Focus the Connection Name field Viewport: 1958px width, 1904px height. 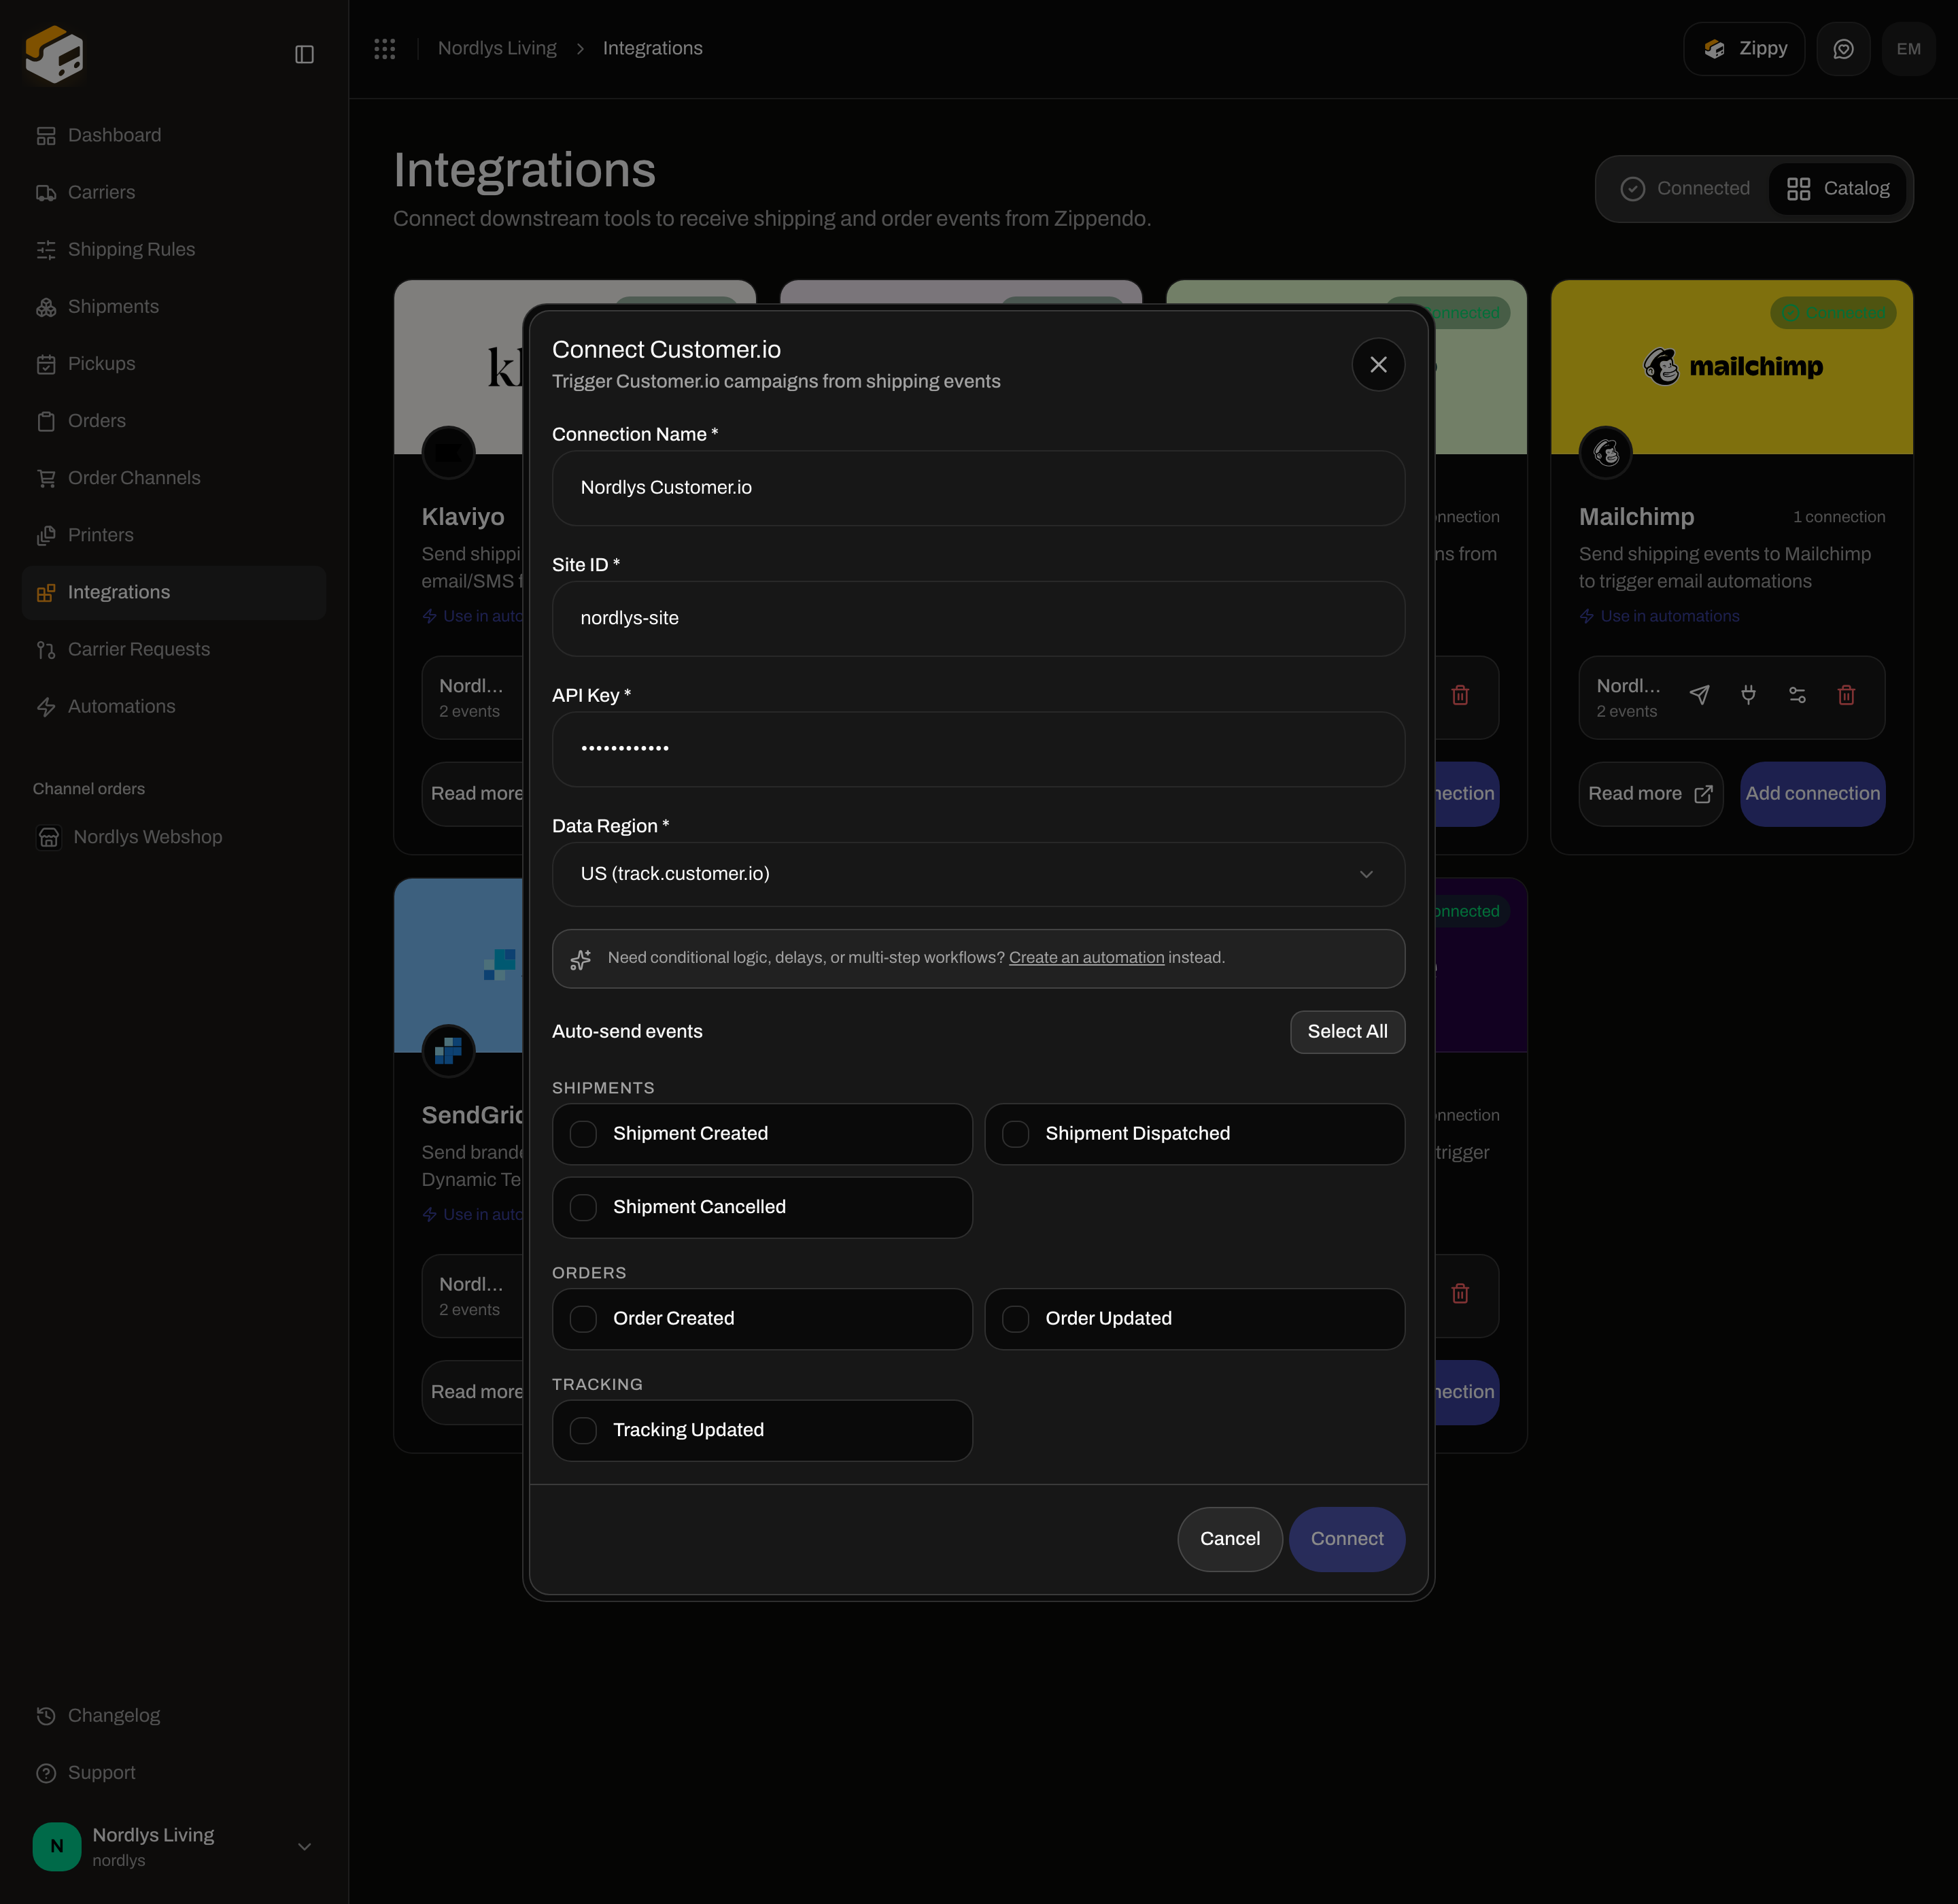pos(978,488)
